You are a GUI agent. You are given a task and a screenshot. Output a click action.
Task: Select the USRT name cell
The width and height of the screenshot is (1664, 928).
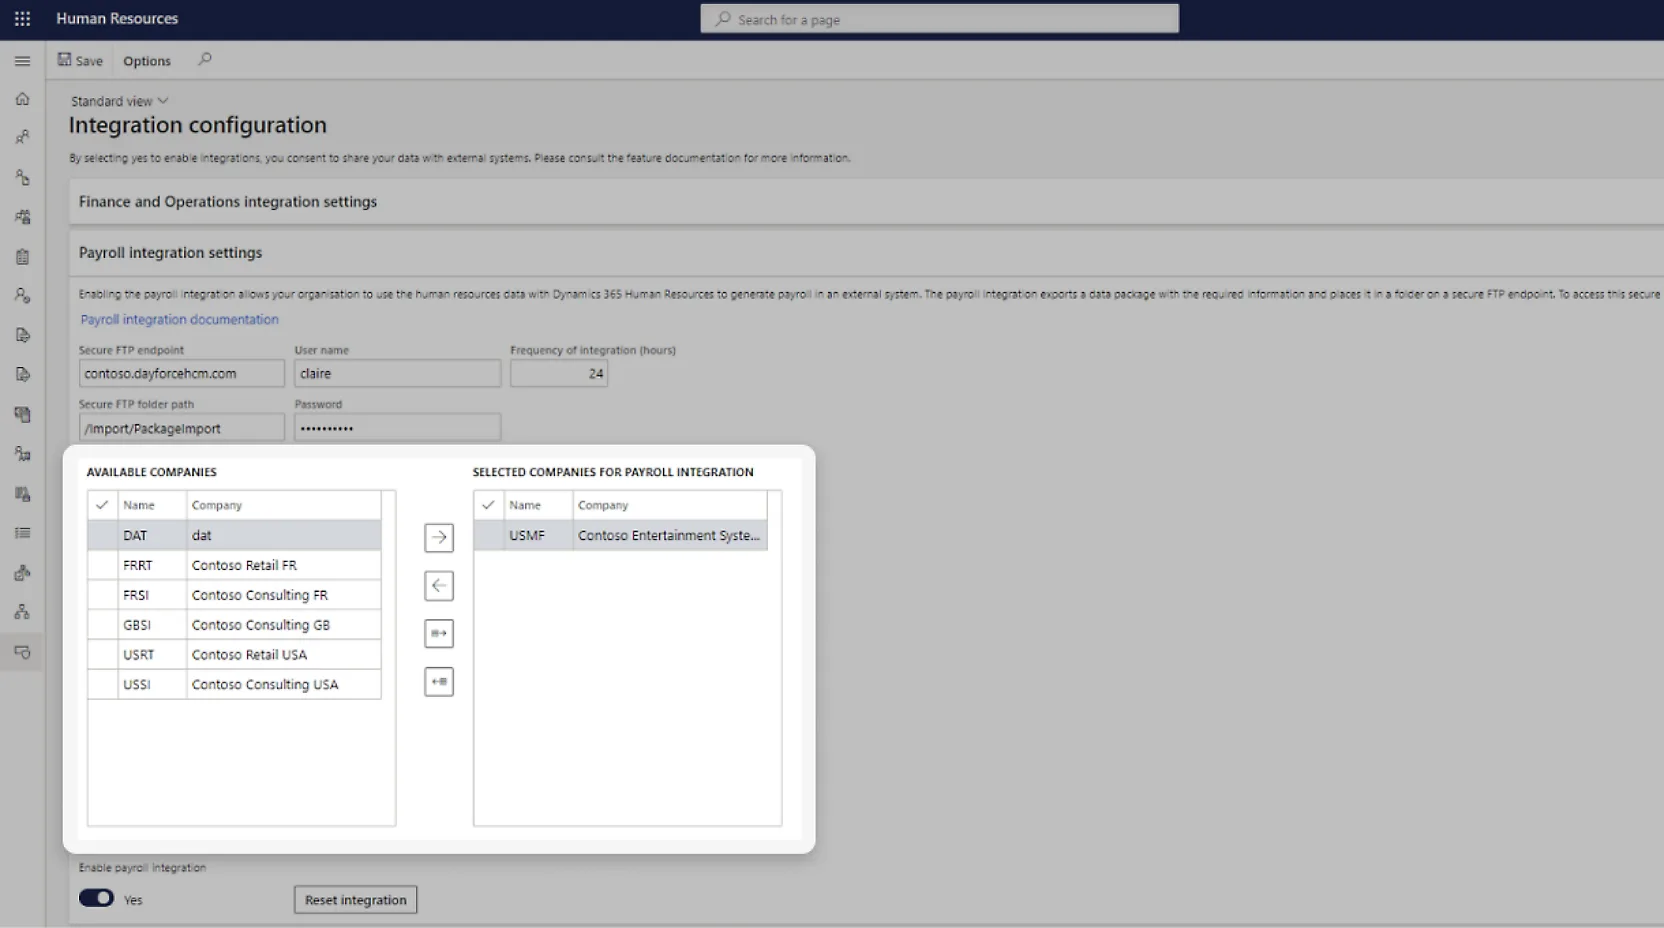[152, 655]
